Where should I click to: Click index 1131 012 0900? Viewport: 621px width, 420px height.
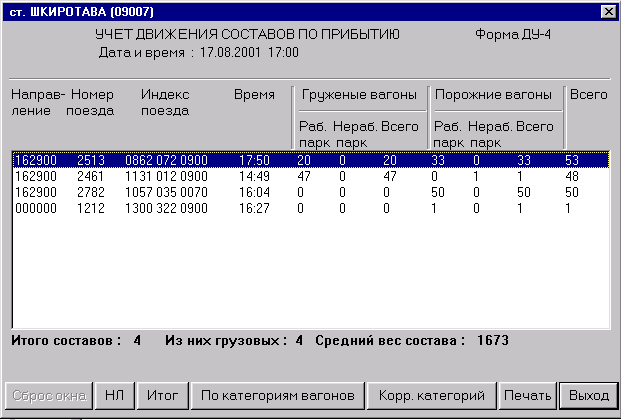point(166,176)
